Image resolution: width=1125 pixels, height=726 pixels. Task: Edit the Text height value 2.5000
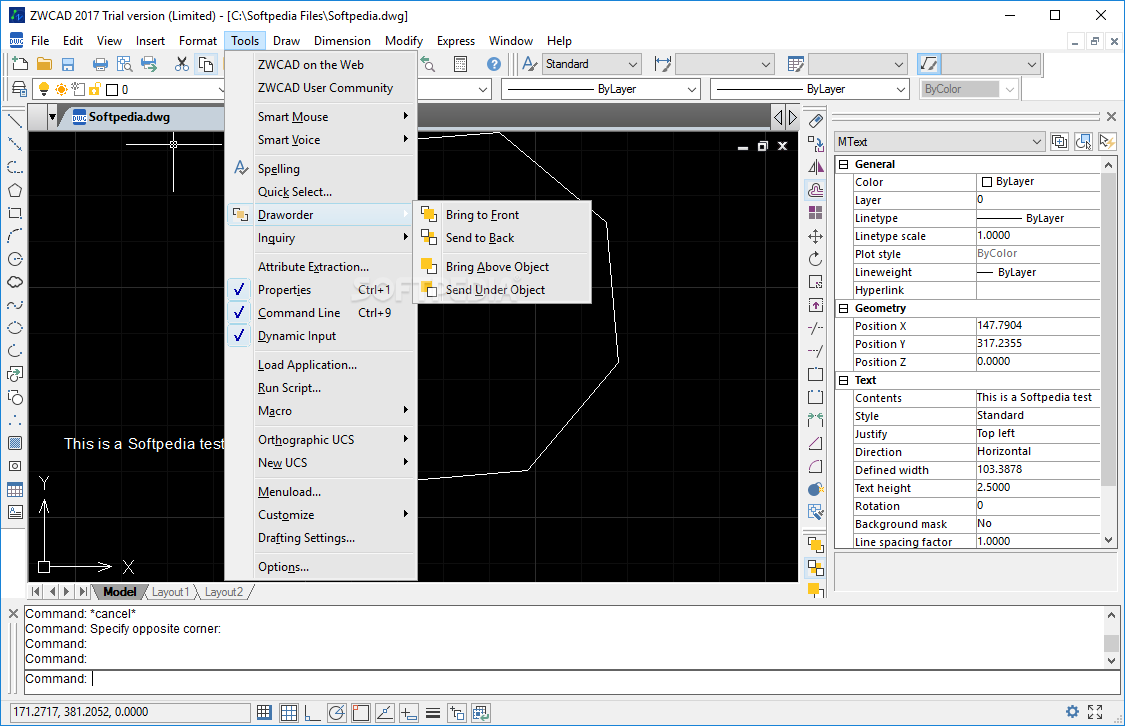1037,488
